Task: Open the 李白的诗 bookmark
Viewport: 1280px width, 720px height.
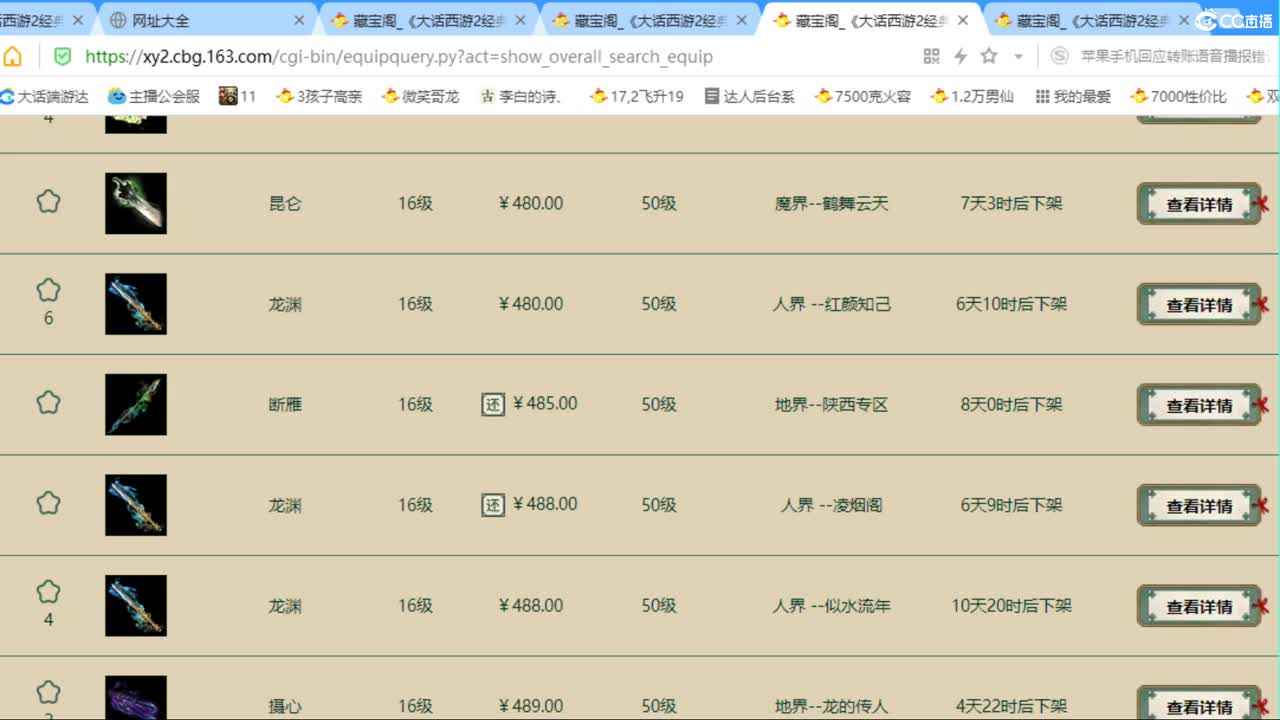Action: [521, 96]
